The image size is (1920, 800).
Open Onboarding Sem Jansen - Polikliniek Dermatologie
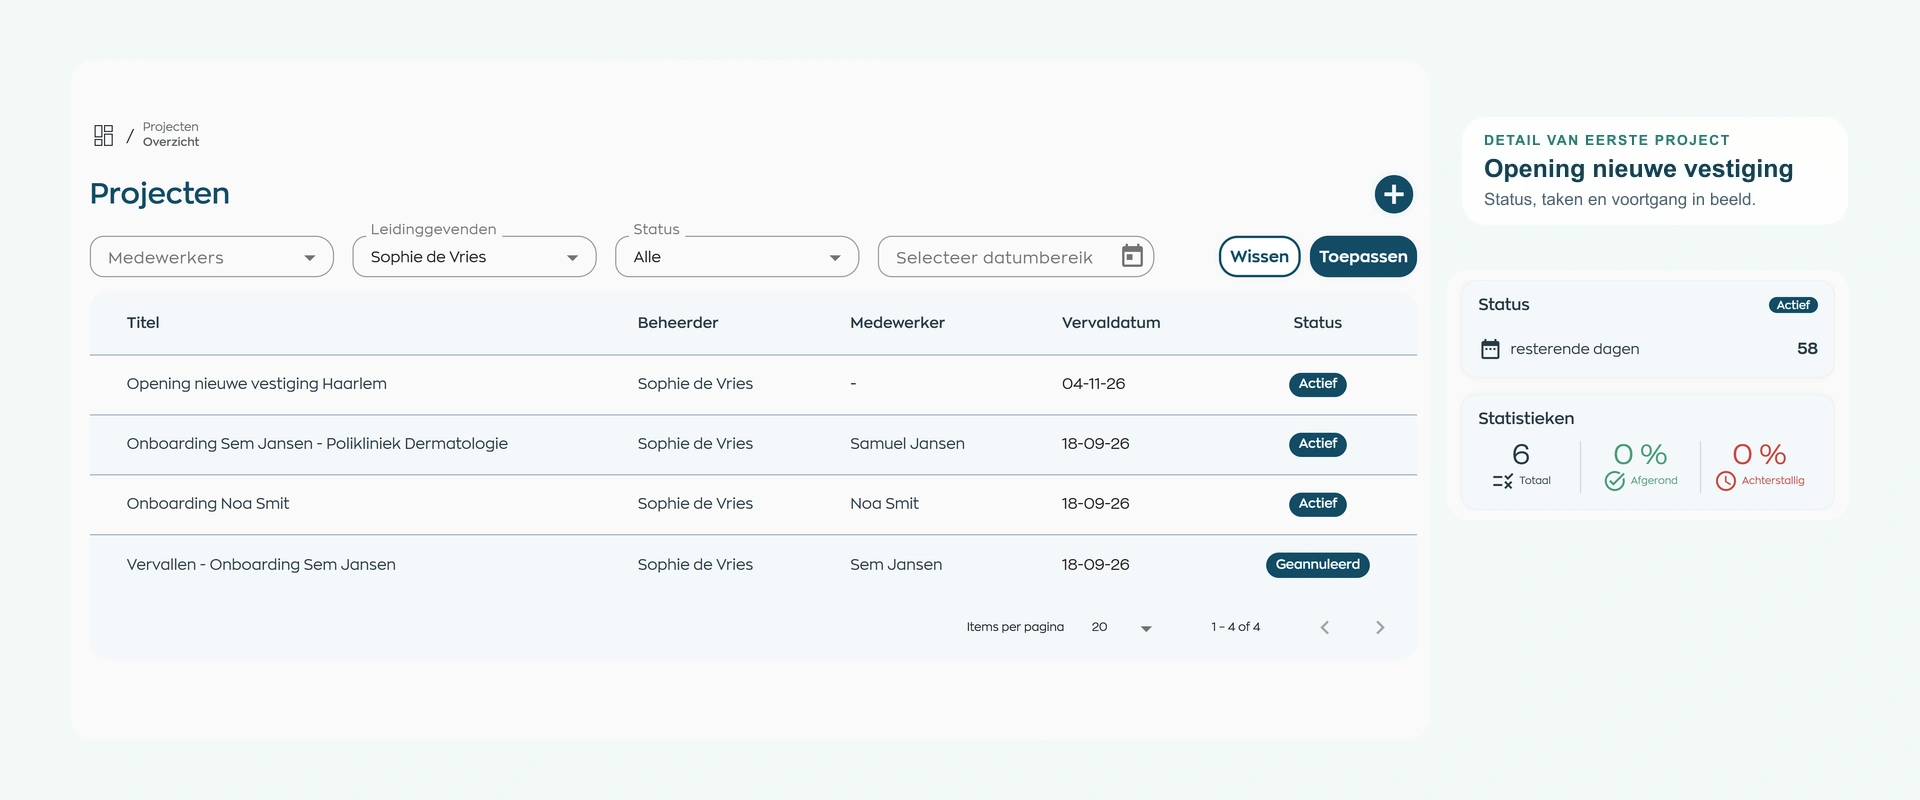click(317, 444)
